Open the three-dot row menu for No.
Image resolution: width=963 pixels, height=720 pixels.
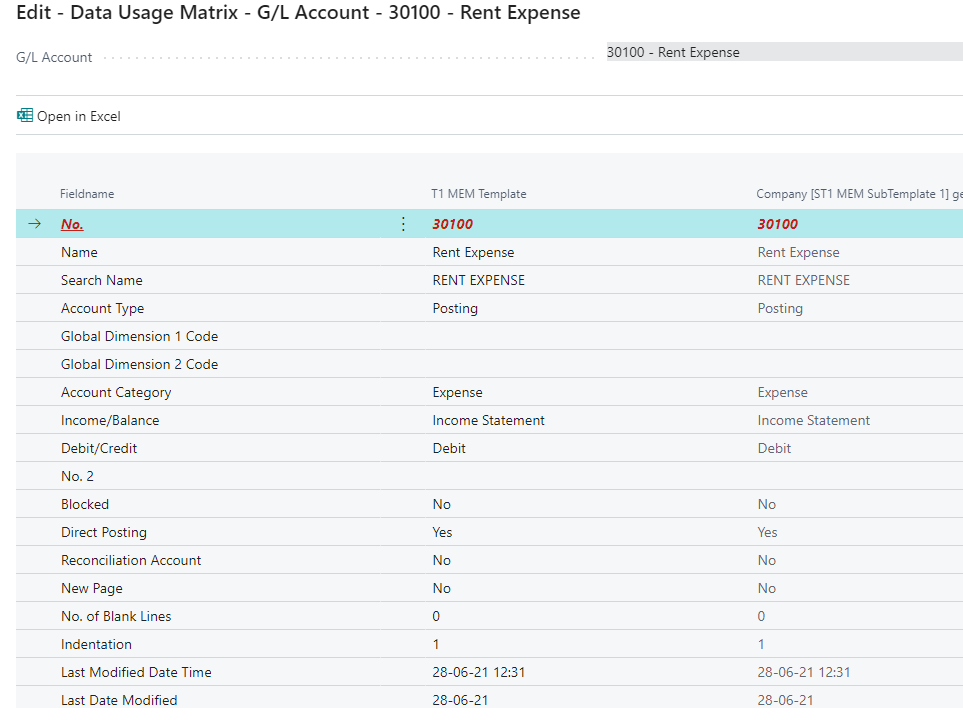click(404, 224)
